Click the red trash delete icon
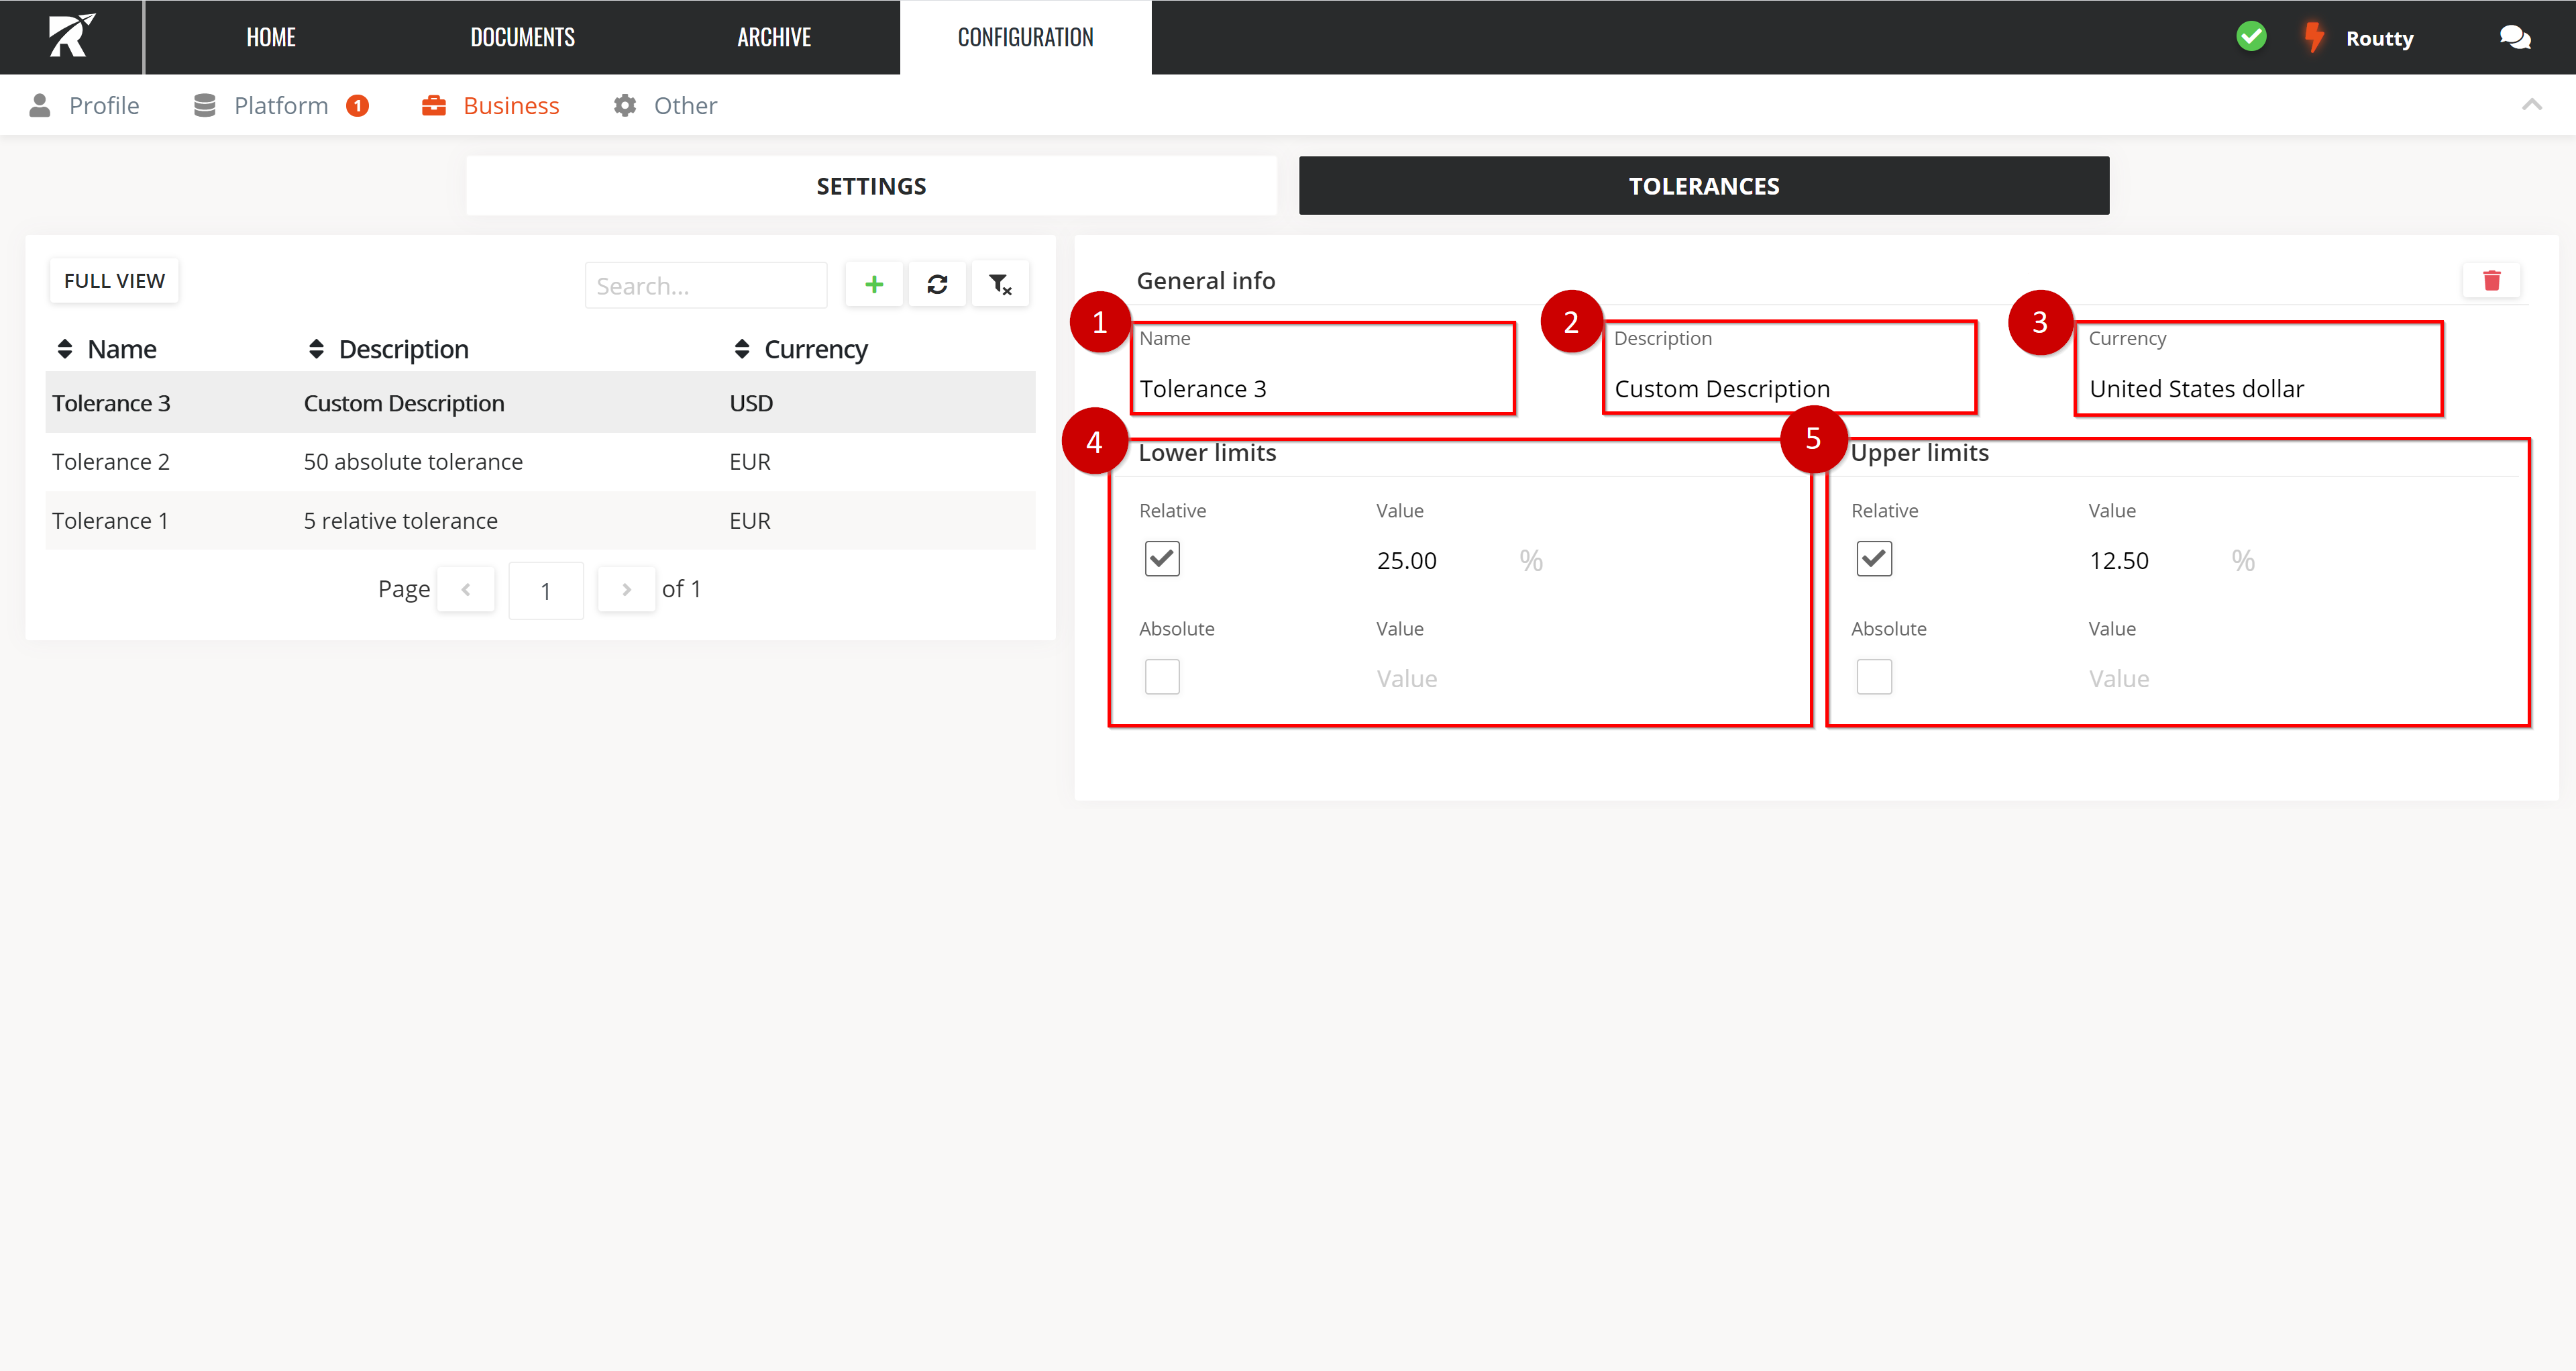The width and height of the screenshot is (2576, 1371). [2491, 281]
